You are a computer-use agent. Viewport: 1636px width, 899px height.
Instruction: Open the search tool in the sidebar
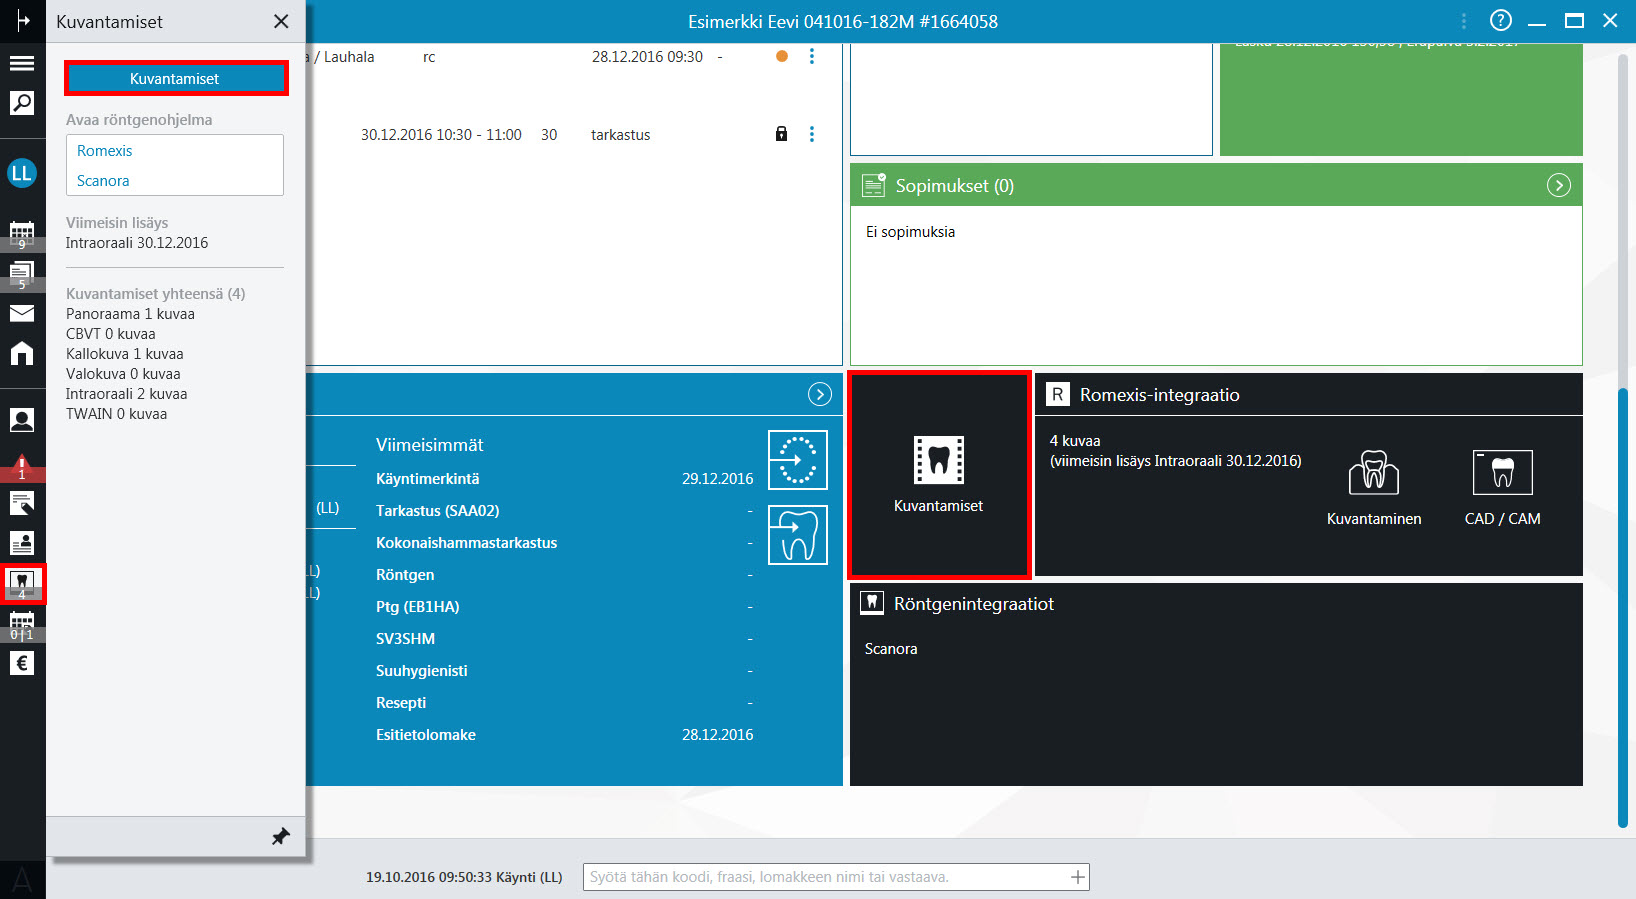pyautogui.click(x=22, y=102)
